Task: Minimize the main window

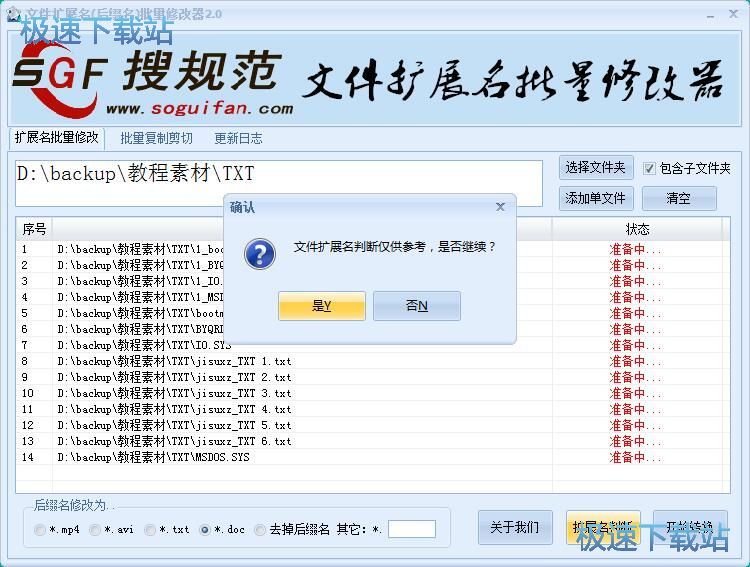Action: 710,15
